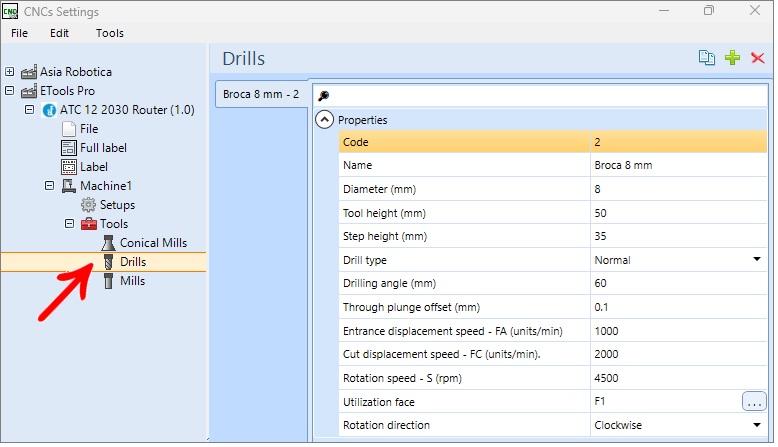Click the Code value field showing 2
The image size is (778, 447).
click(678, 142)
